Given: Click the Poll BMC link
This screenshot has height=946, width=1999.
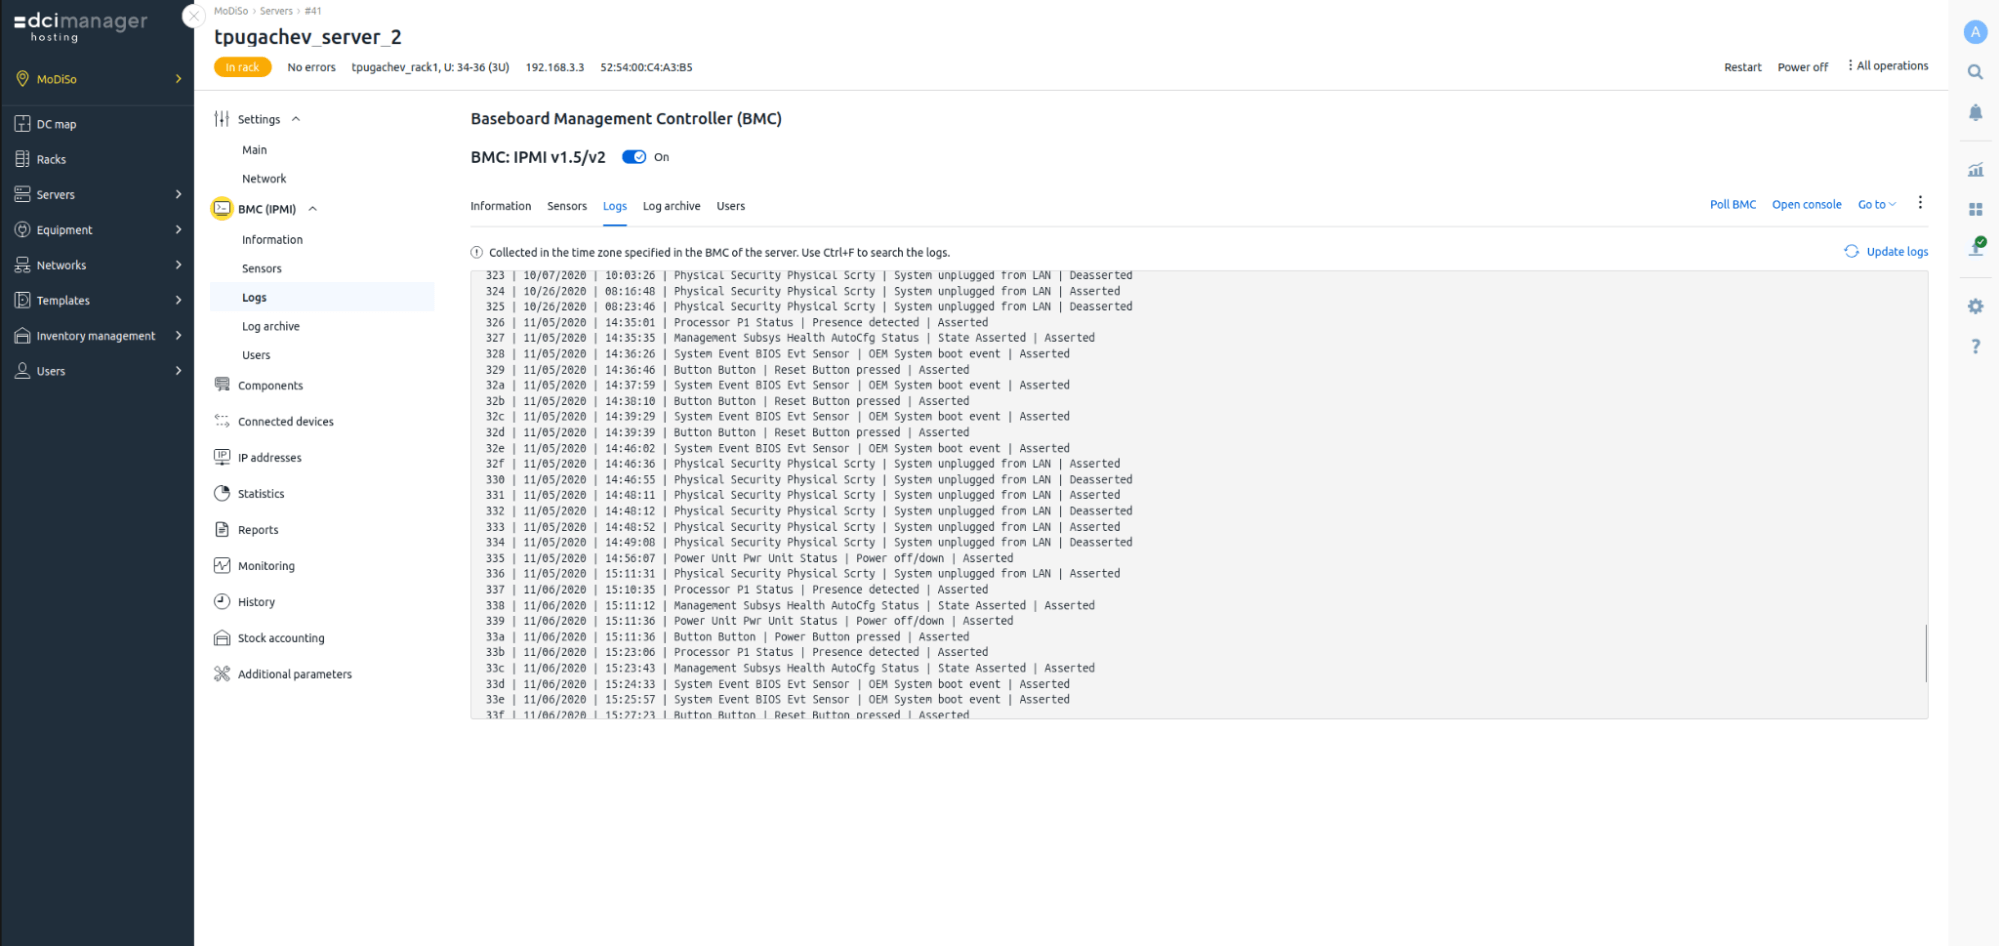Looking at the screenshot, I should [x=1732, y=205].
